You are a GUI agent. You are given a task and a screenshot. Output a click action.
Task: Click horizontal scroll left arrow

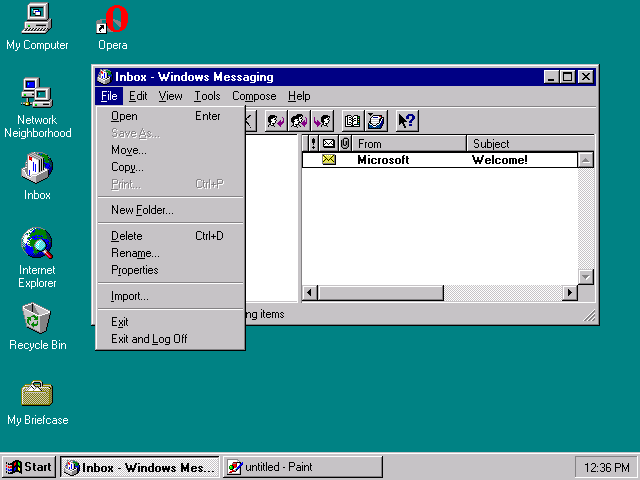310,293
